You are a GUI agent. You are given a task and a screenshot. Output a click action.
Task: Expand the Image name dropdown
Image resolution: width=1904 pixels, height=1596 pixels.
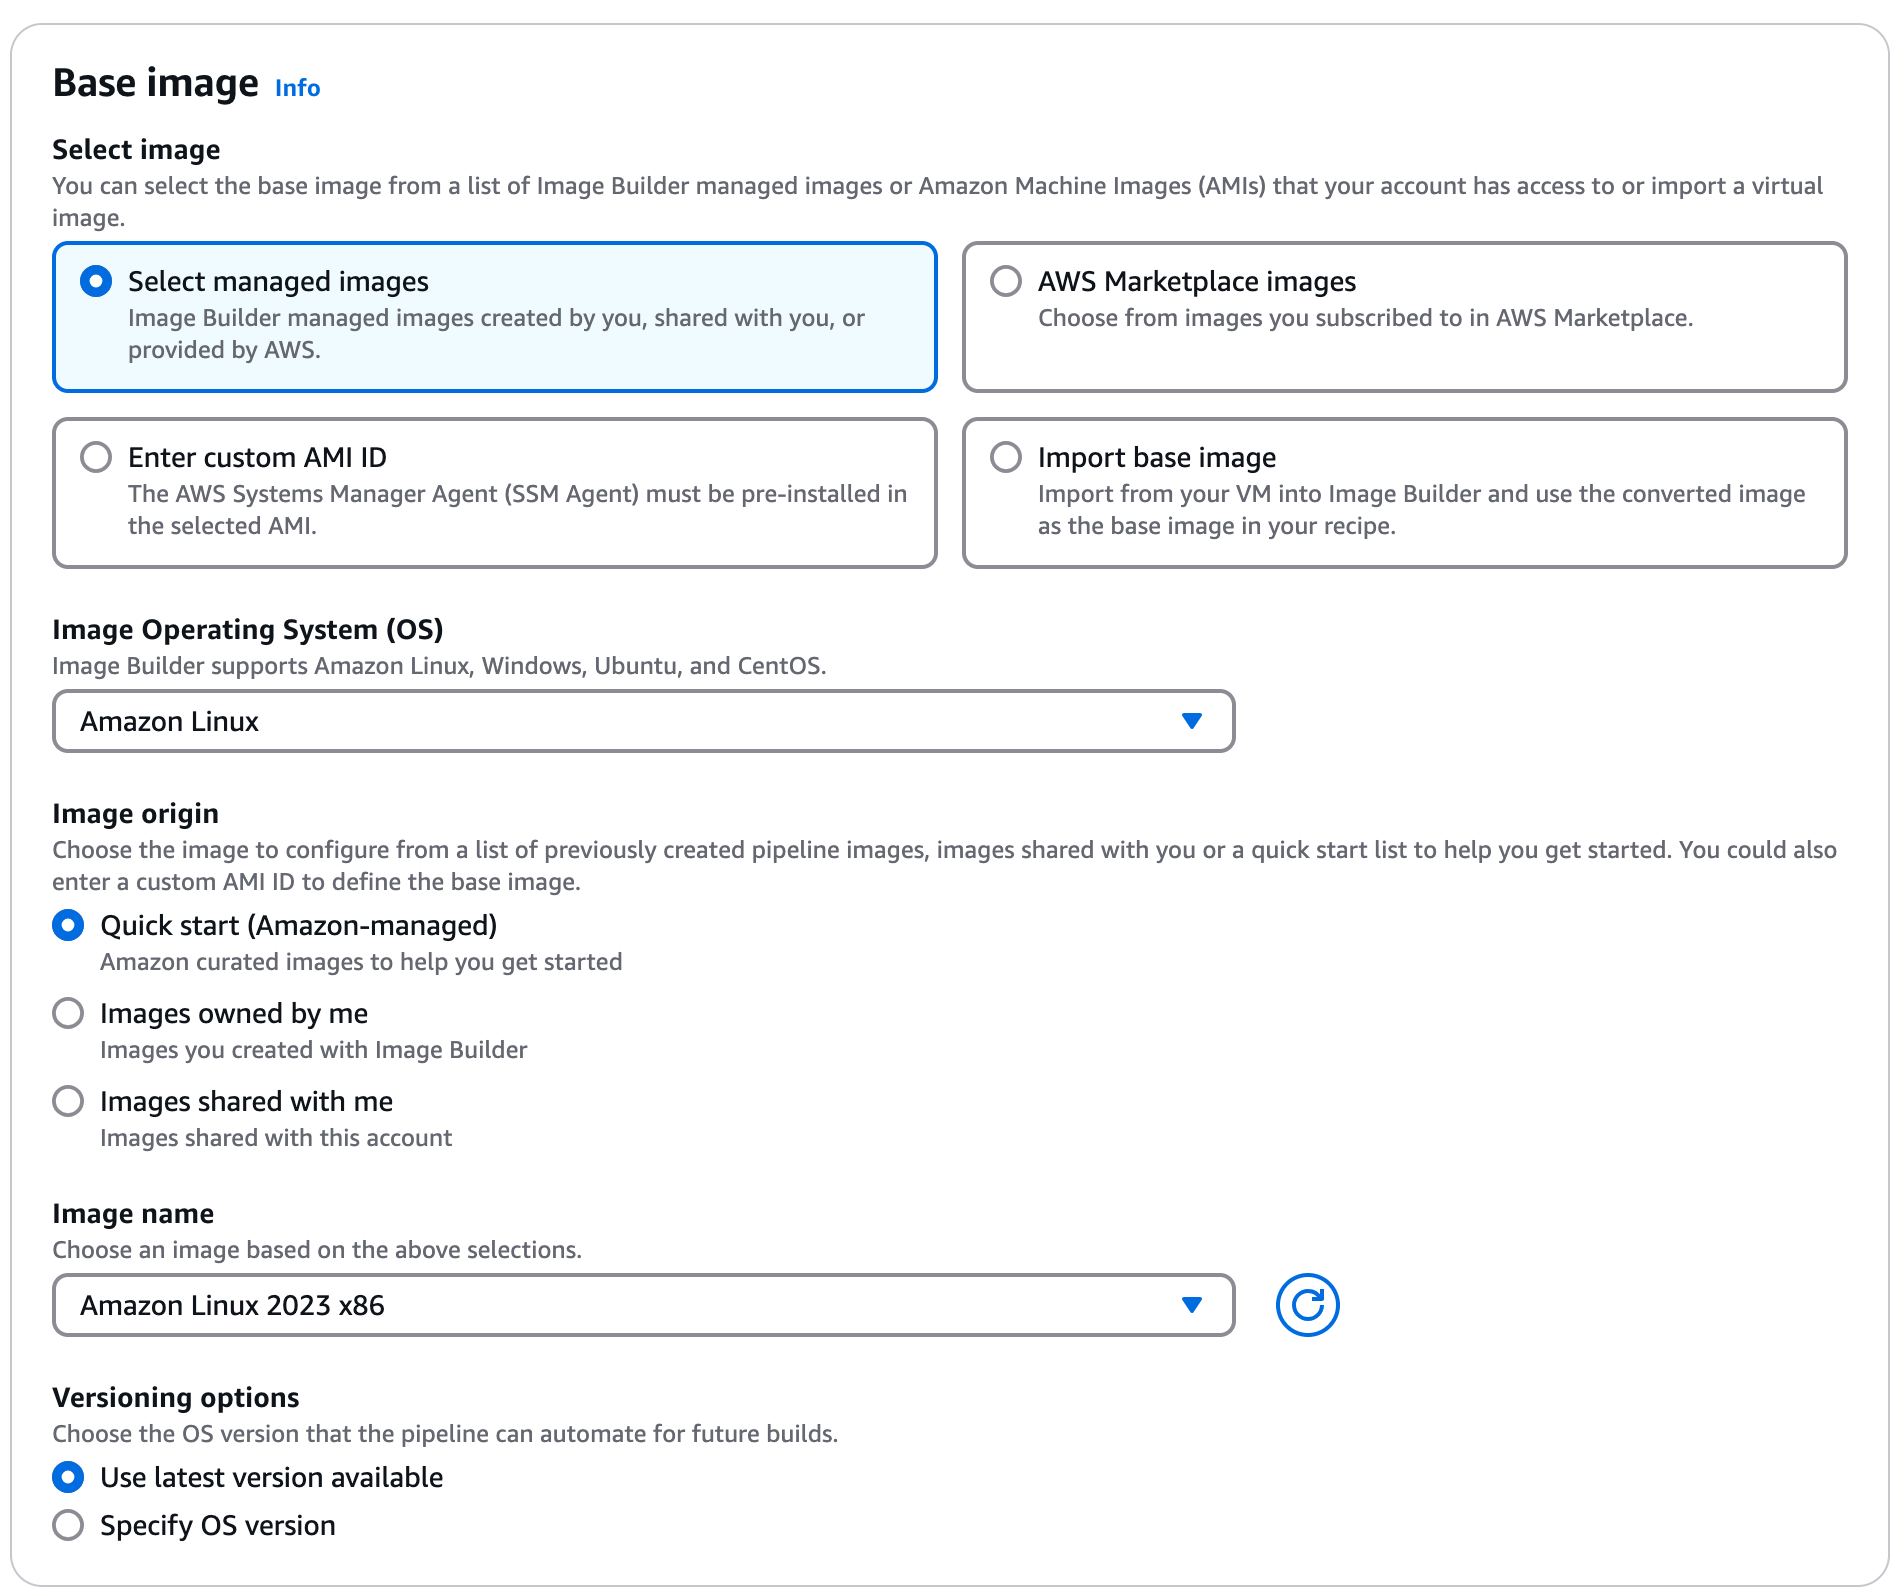(642, 1305)
